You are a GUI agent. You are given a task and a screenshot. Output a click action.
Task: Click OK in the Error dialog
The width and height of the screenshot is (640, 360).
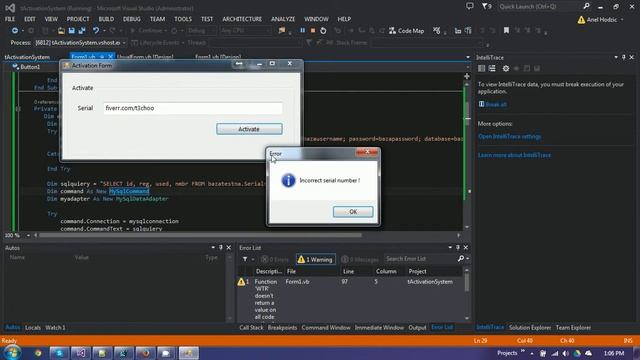pos(353,212)
